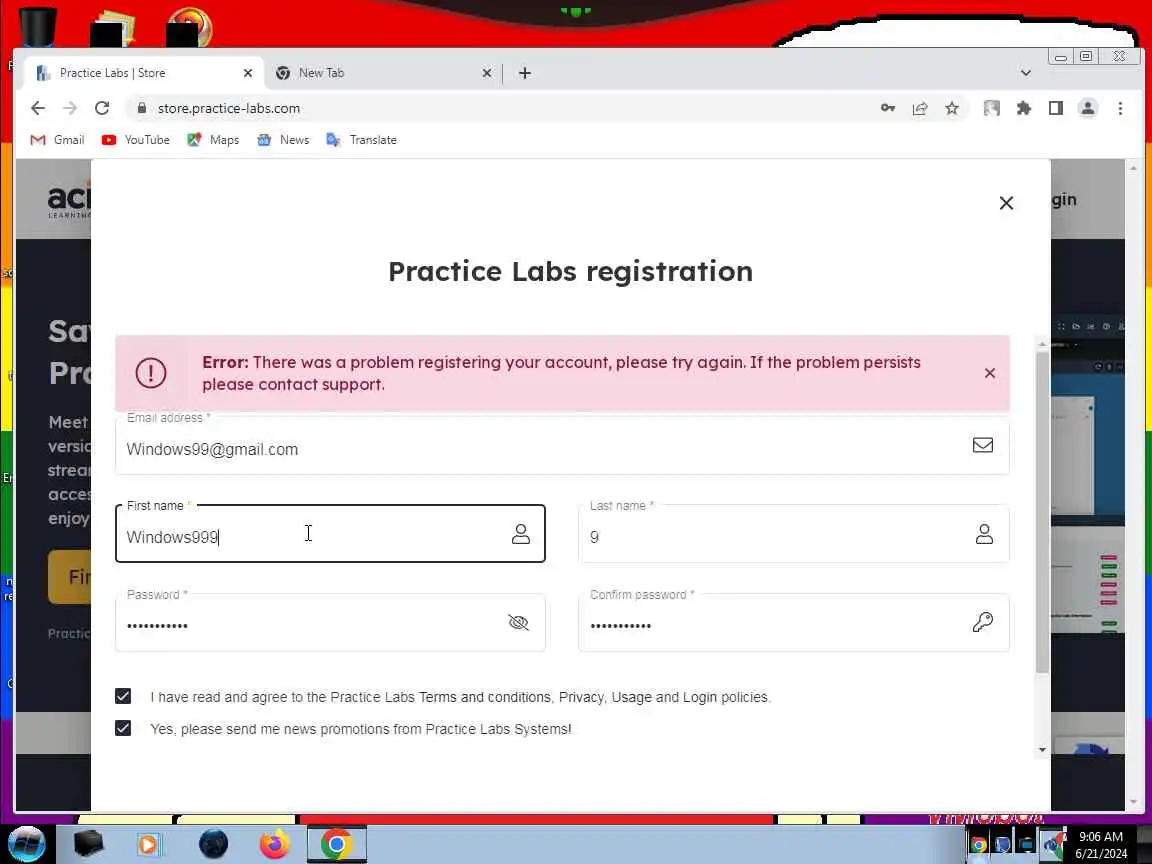This screenshot has width=1152, height=864.
Task: Go back to the previous page
Action: pyautogui.click(x=38, y=108)
